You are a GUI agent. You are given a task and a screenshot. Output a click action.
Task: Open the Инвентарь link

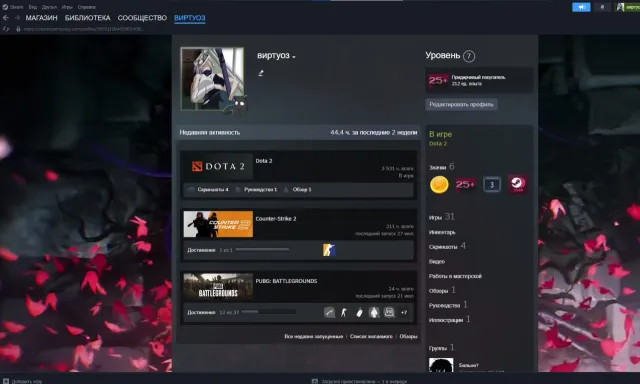[442, 232]
